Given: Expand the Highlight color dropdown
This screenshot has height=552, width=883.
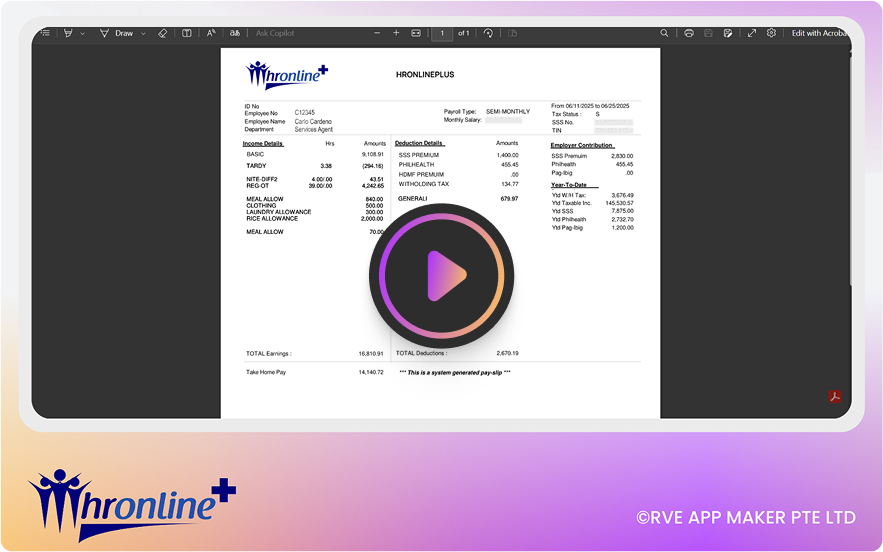Looking at the screenshot, I should coord(81,33).
